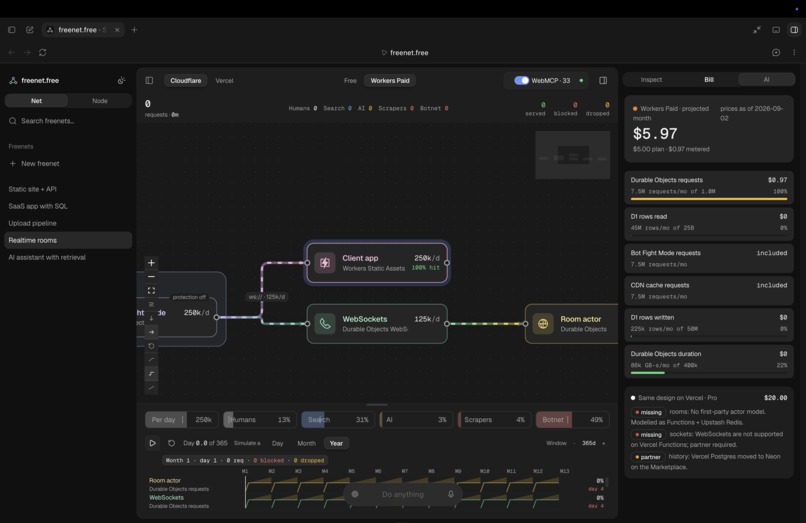The height and width of the screenshot is (523, 806).
Task: Zoom out on the canvas with minus
Action: pos(151,277)
